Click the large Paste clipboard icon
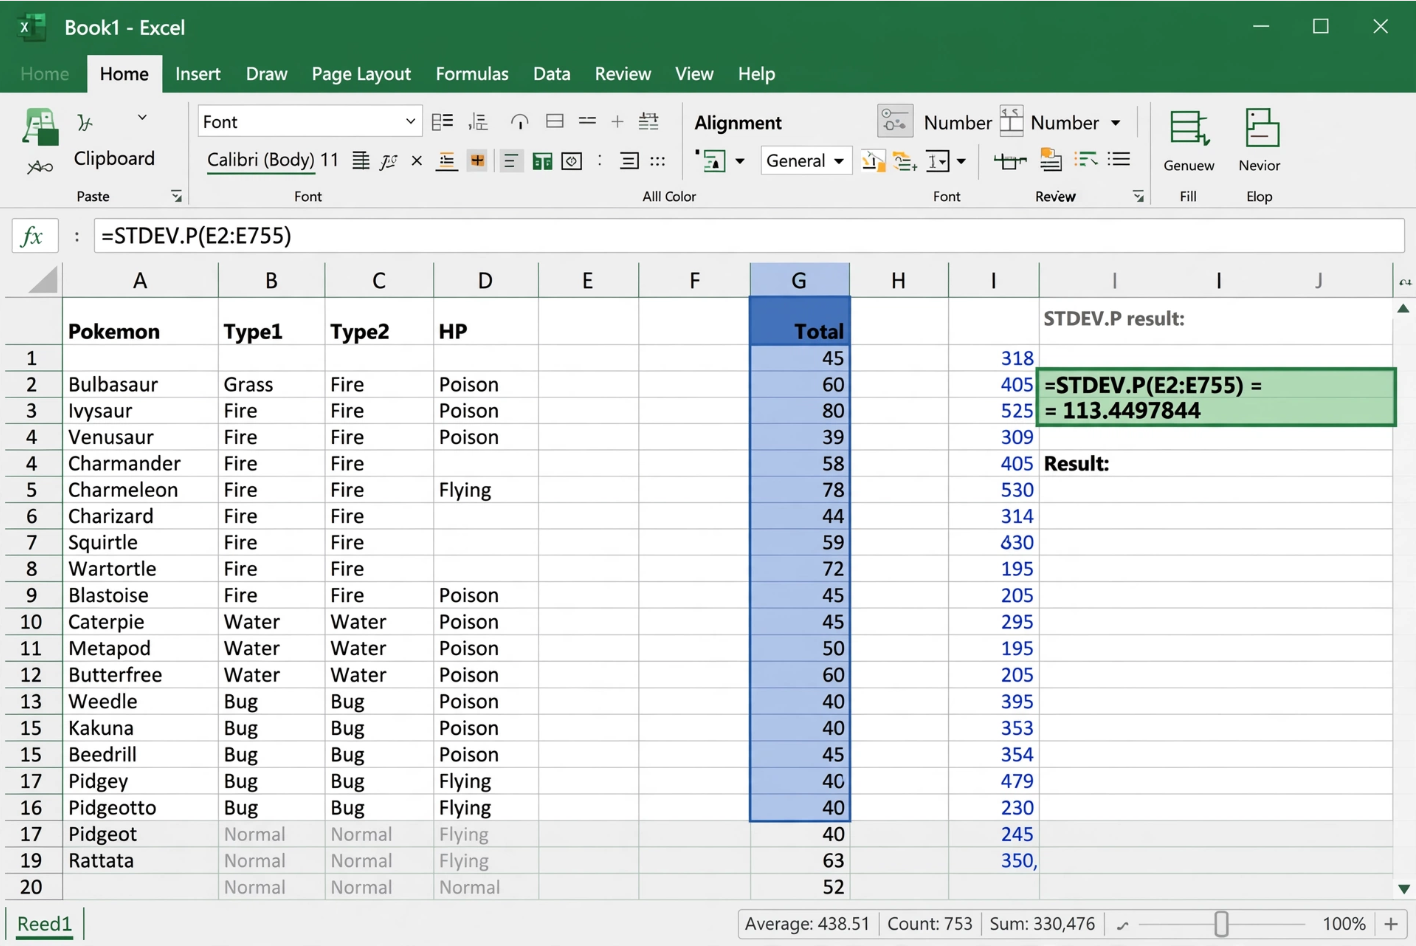Image resolution: width=1416 pixels, height=946 pixels. point(40,128)
